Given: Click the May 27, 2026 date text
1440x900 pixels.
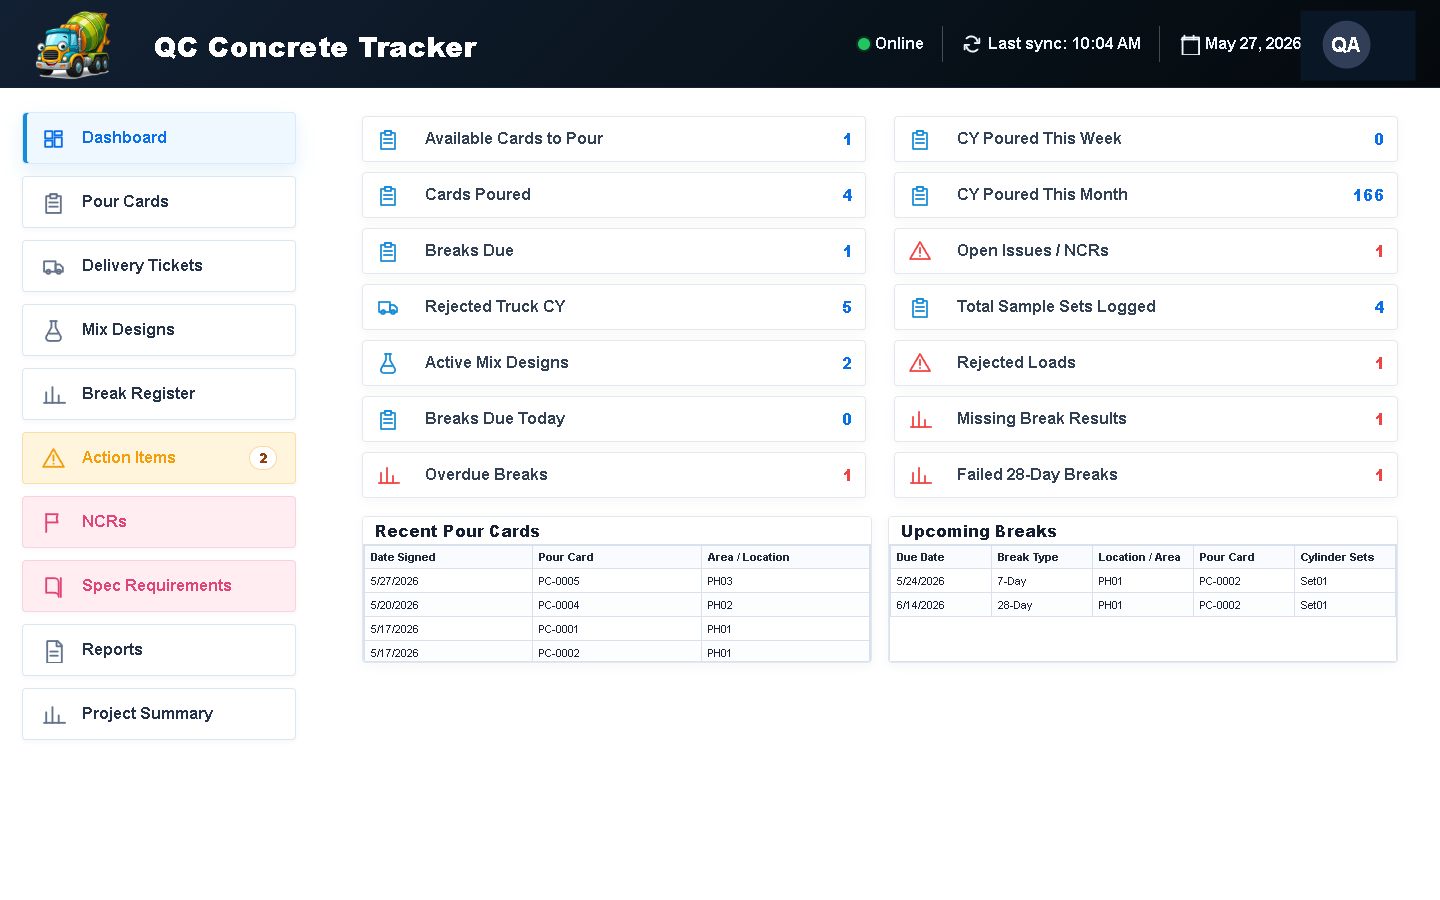Looking at the screenshot, I should coord(1253,44).
